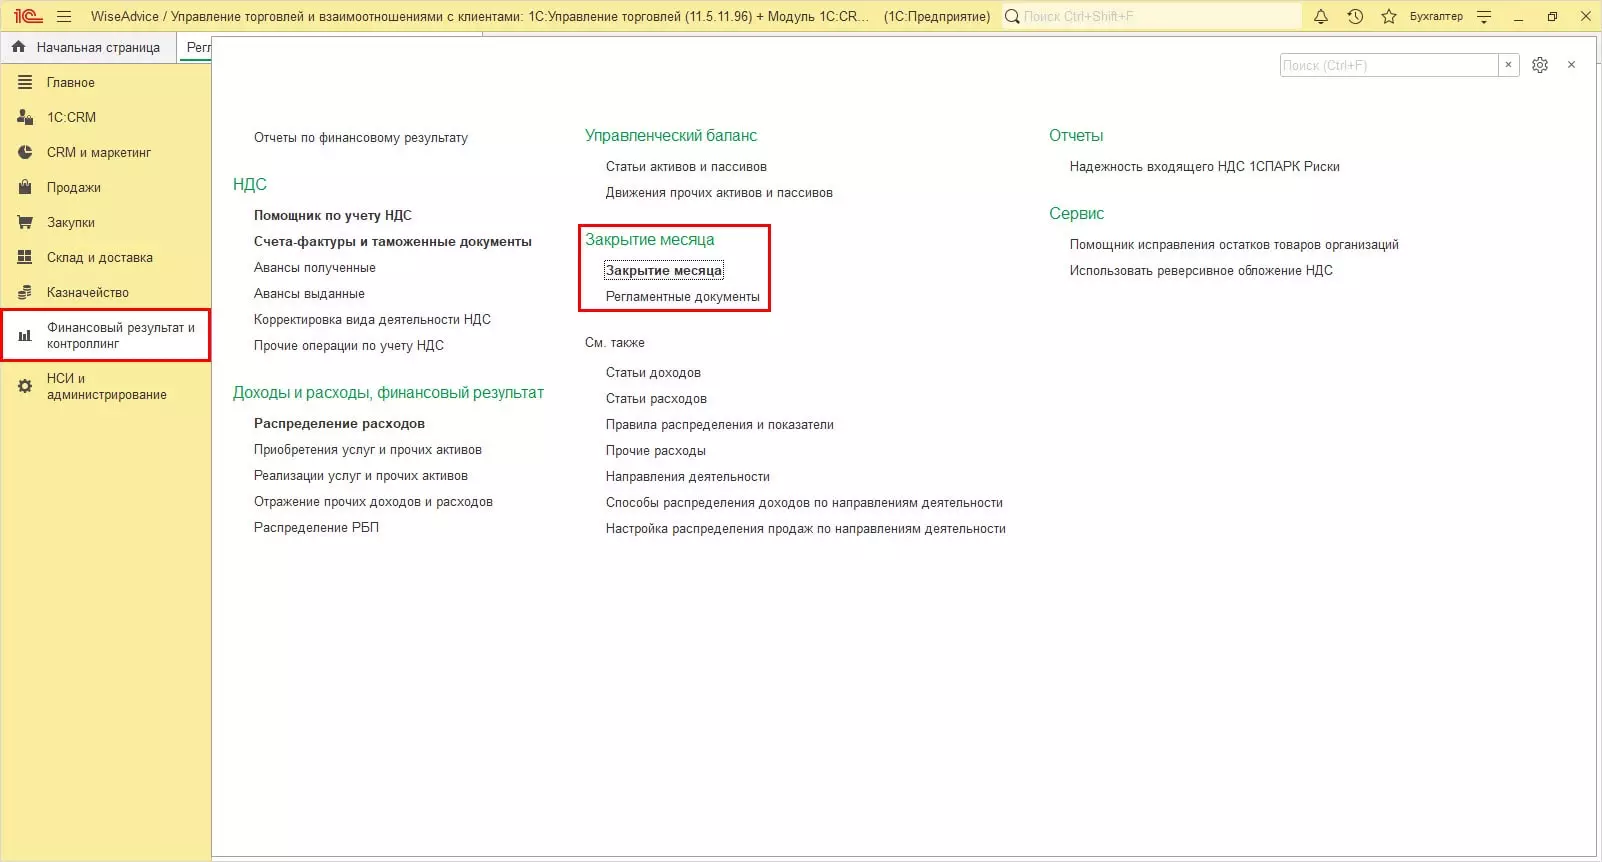Open Продажи section

click(x=74, y=187)
